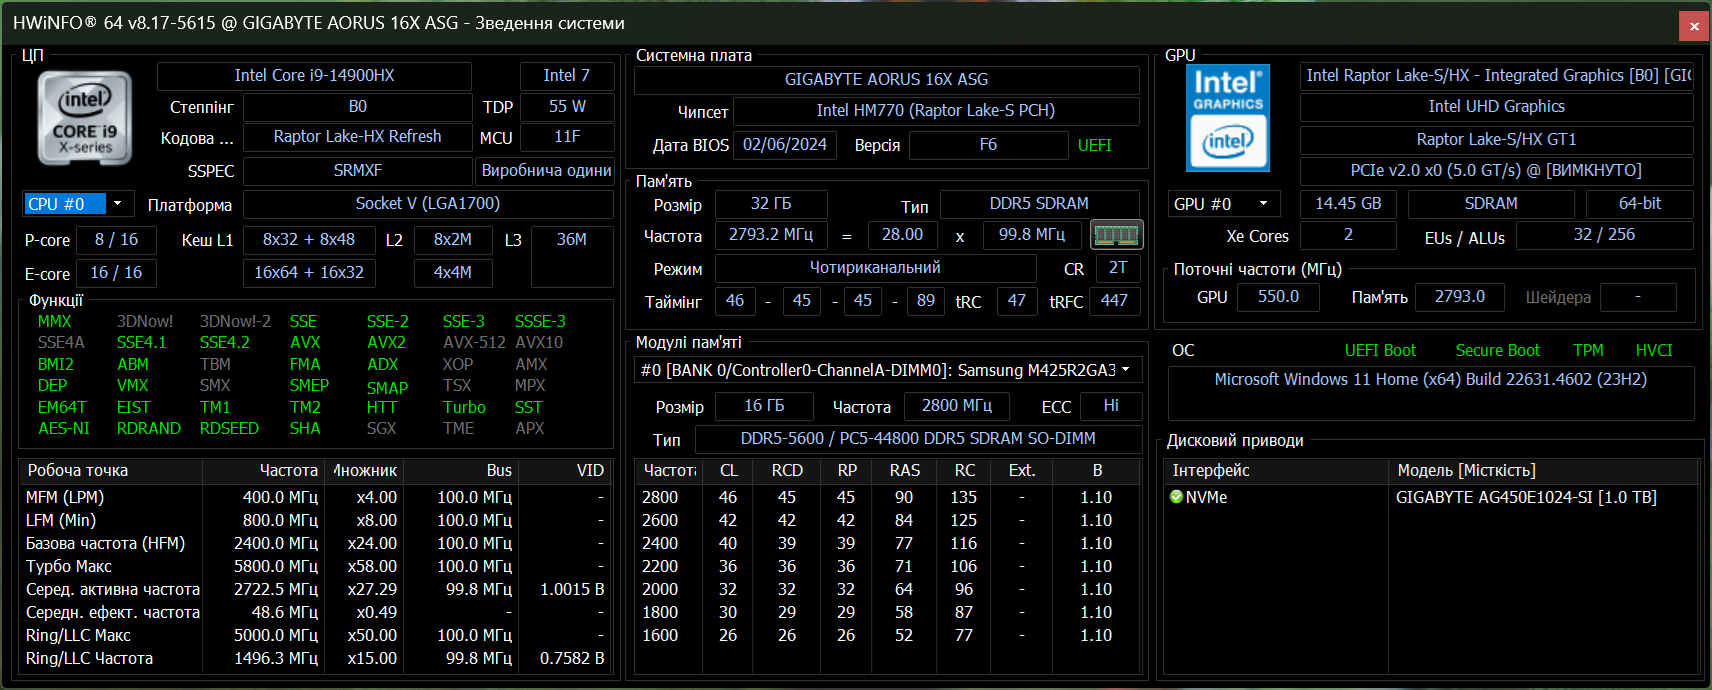Click the Turbo feature label

coord(464,407)
